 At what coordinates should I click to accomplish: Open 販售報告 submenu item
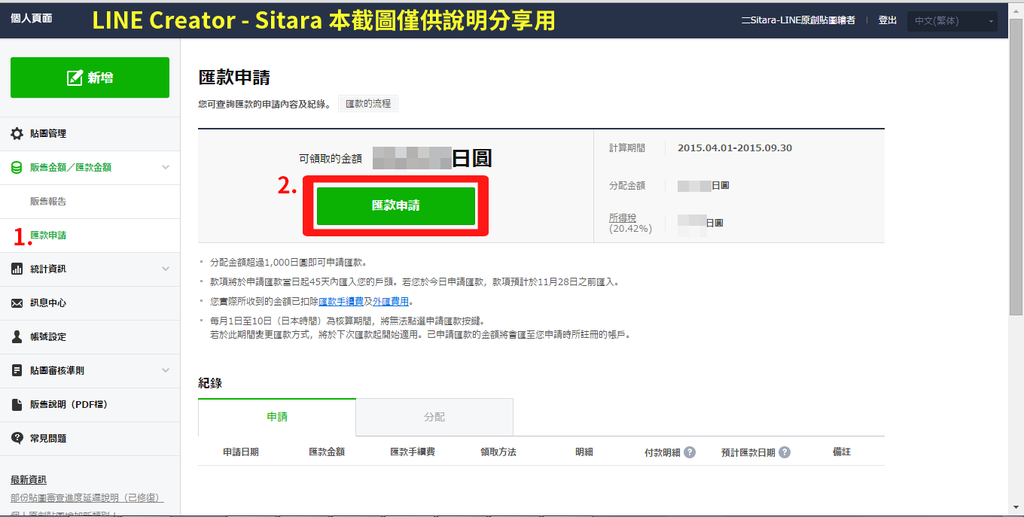pos(48,202)
